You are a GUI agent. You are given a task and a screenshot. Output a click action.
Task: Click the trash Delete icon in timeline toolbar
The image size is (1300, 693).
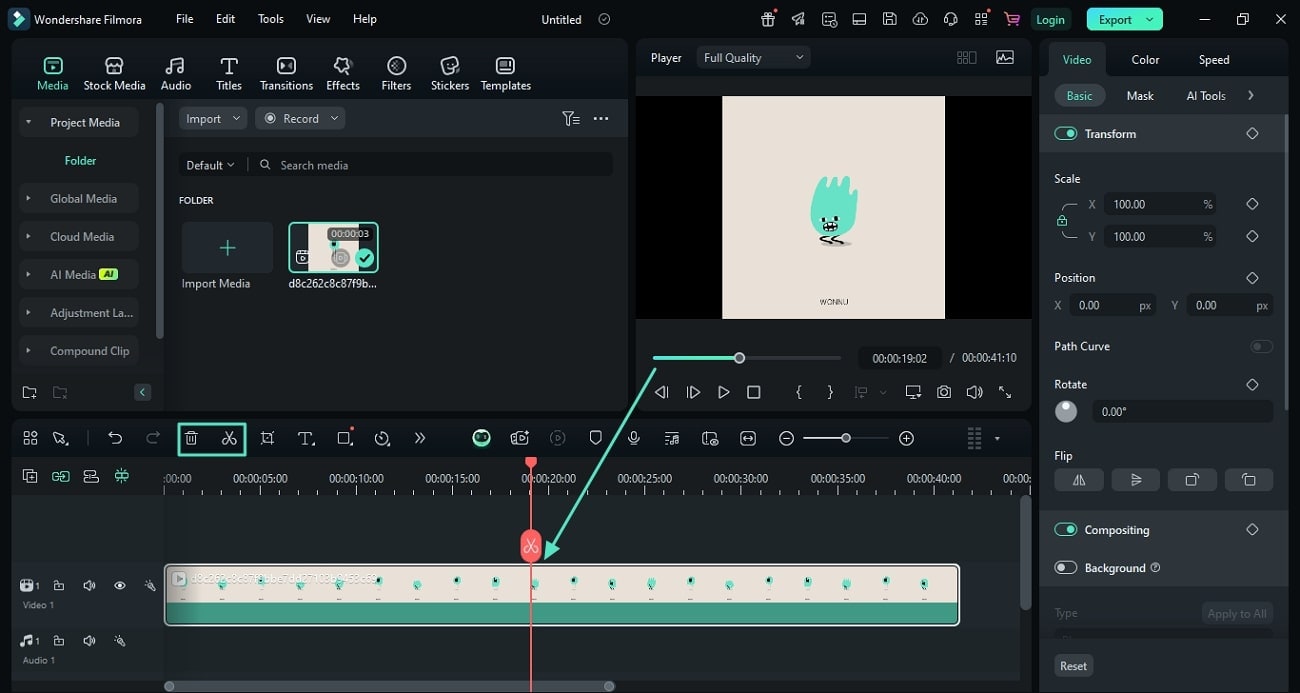click(x=192, y=438)
